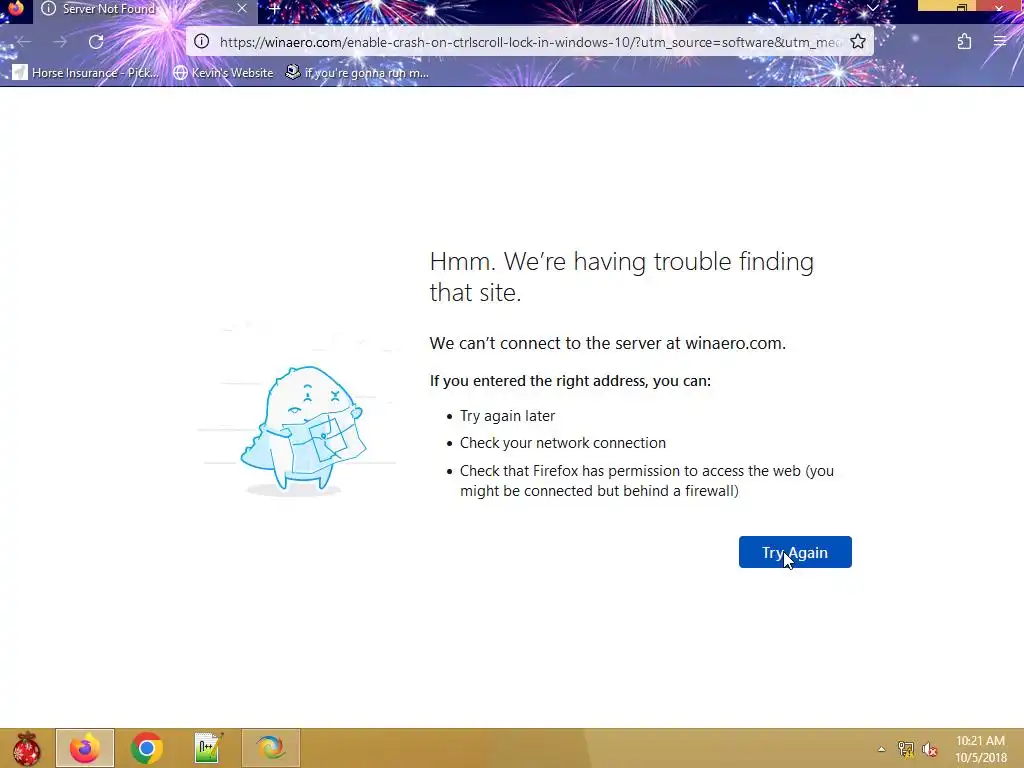
Task: Click the 'Try again later' bullet text
Action: click(x=507, y=416)
